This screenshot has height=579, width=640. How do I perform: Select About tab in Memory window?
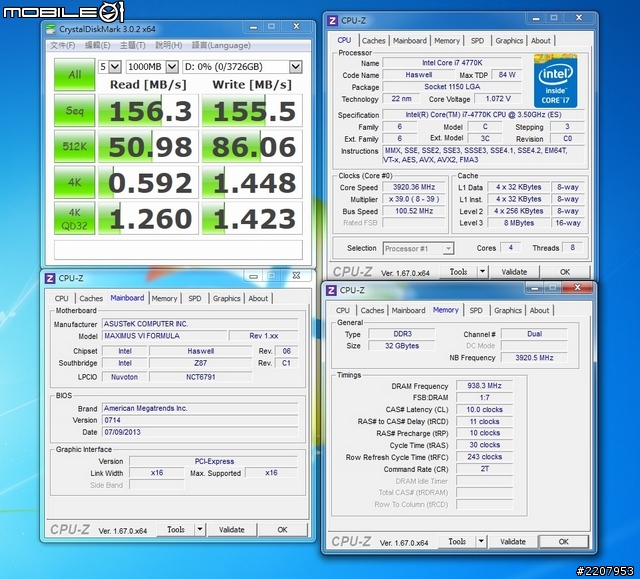[540, 311]
